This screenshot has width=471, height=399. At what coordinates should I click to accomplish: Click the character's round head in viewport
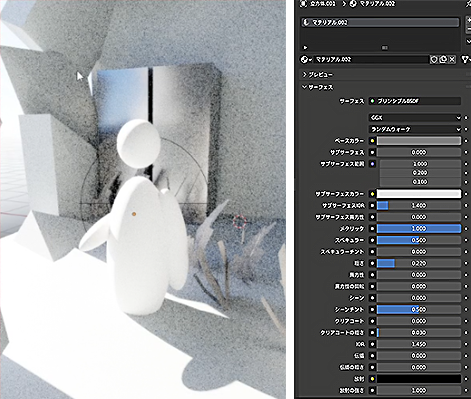pos(138,144)
